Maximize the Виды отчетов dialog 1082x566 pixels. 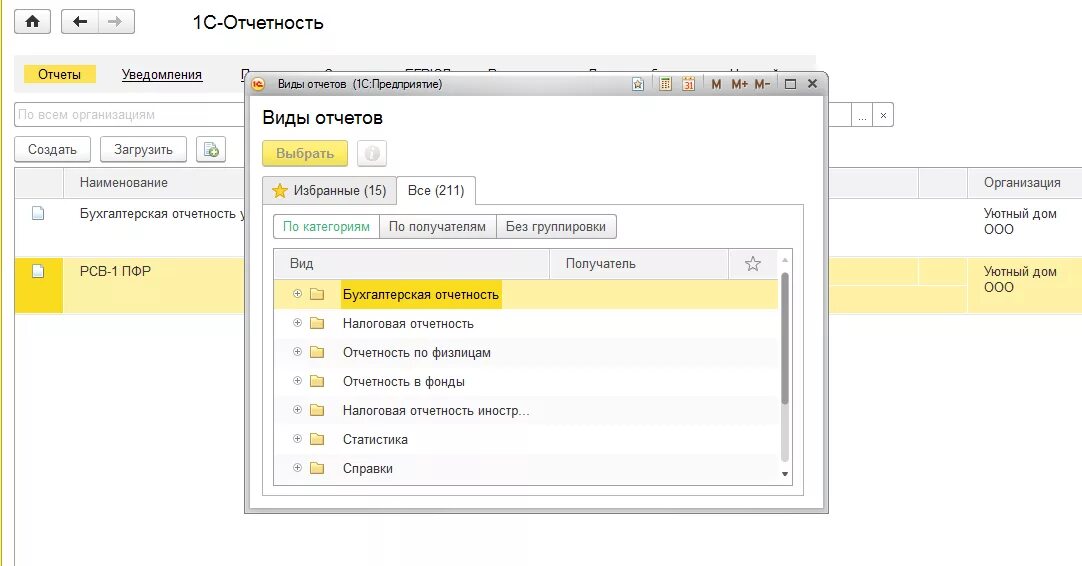click(791, 84)
